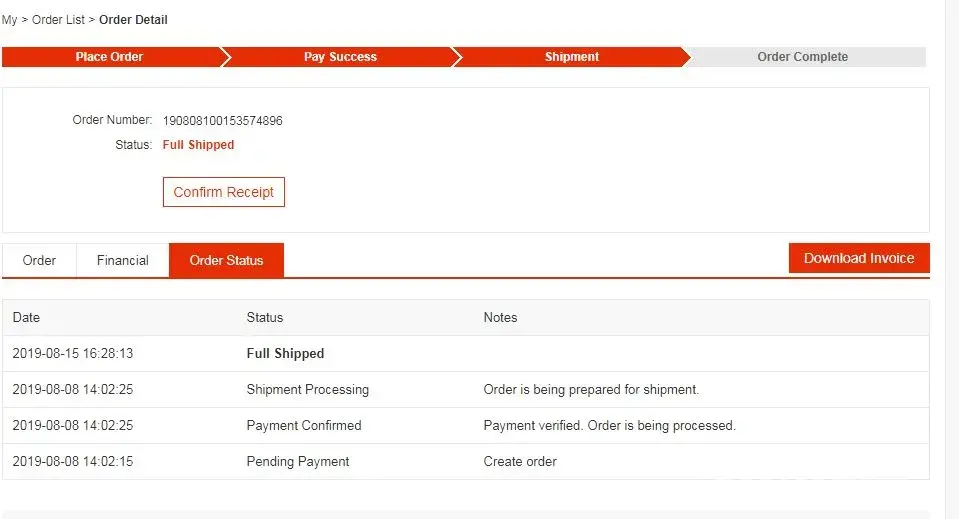Download the invoice
The image size is (959, 519).
(859, 258)
